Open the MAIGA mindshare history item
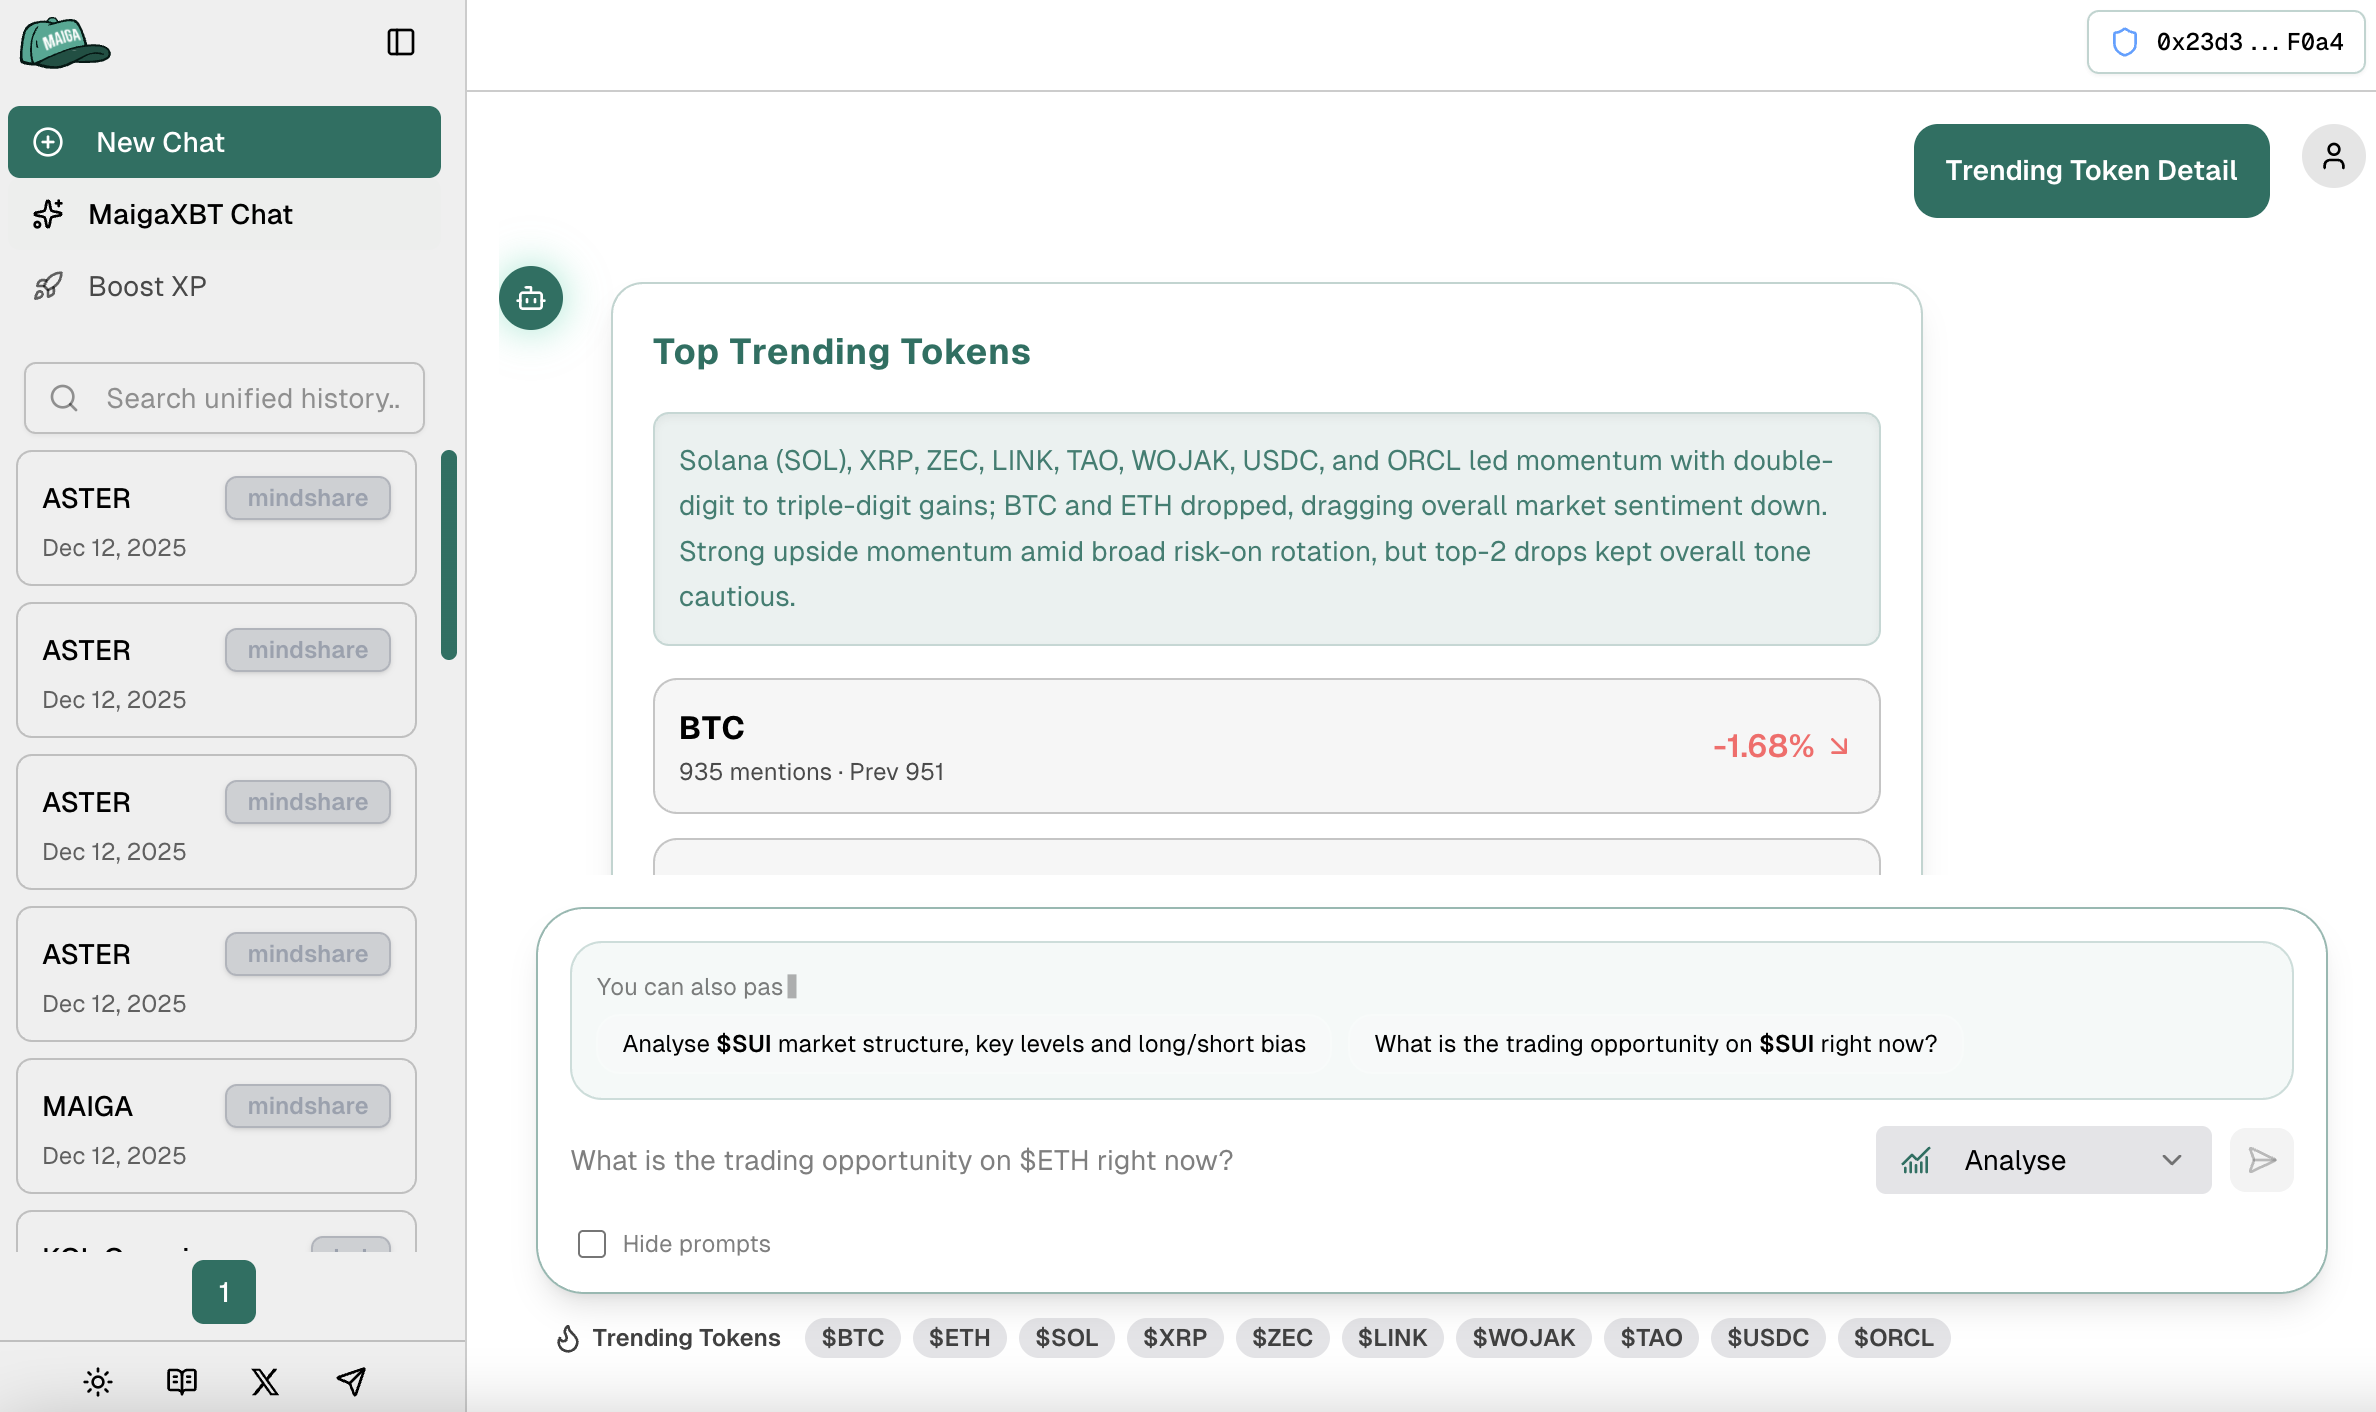The width and height of the screenshot is (2376, 1412). 216,1126
